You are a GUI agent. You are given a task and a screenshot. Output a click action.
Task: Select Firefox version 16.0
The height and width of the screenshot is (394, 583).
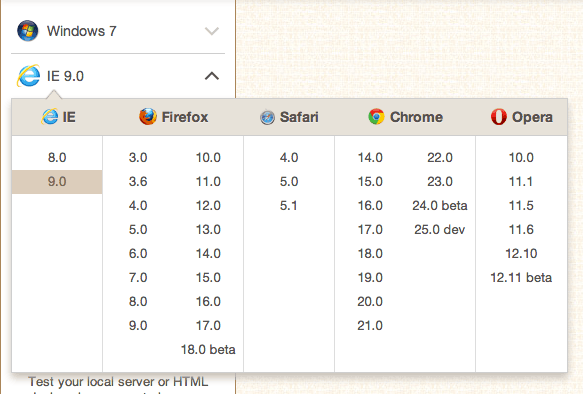208,301
